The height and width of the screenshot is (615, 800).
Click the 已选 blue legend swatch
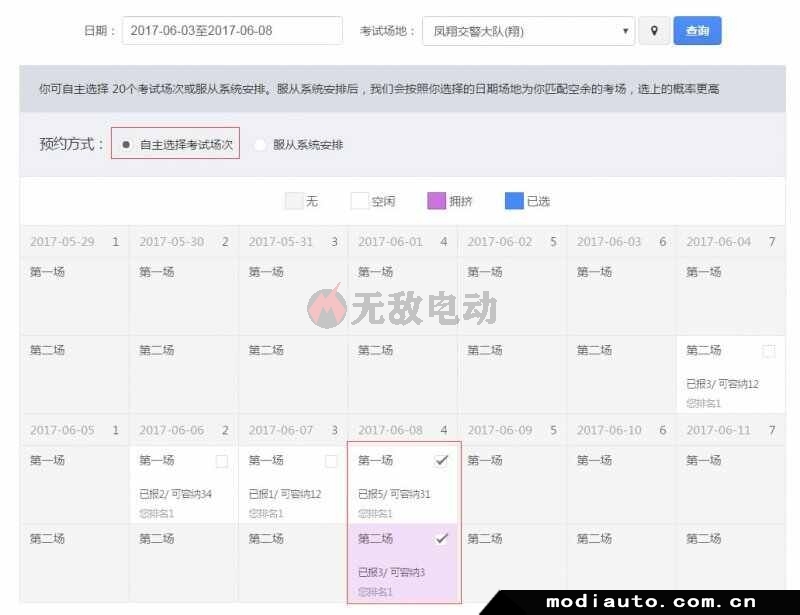pyautogui.click(x=514, y=201)
